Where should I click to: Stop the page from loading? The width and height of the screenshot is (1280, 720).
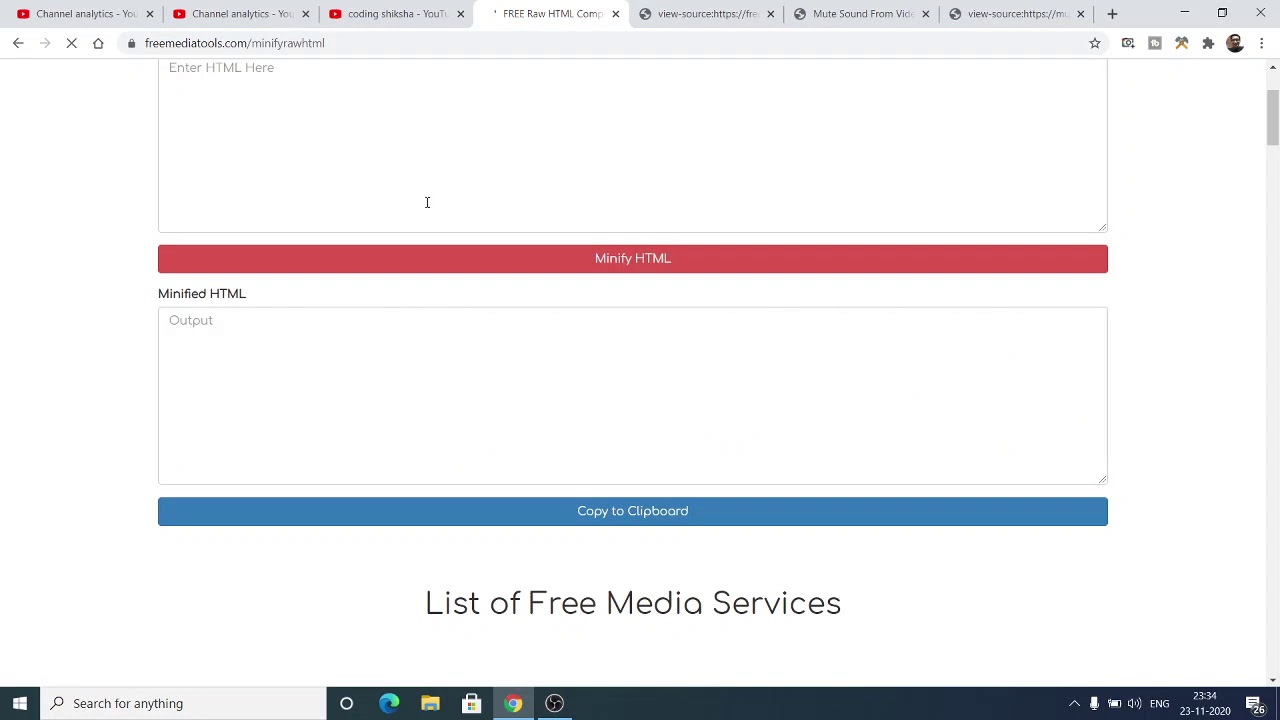[72, 43]
